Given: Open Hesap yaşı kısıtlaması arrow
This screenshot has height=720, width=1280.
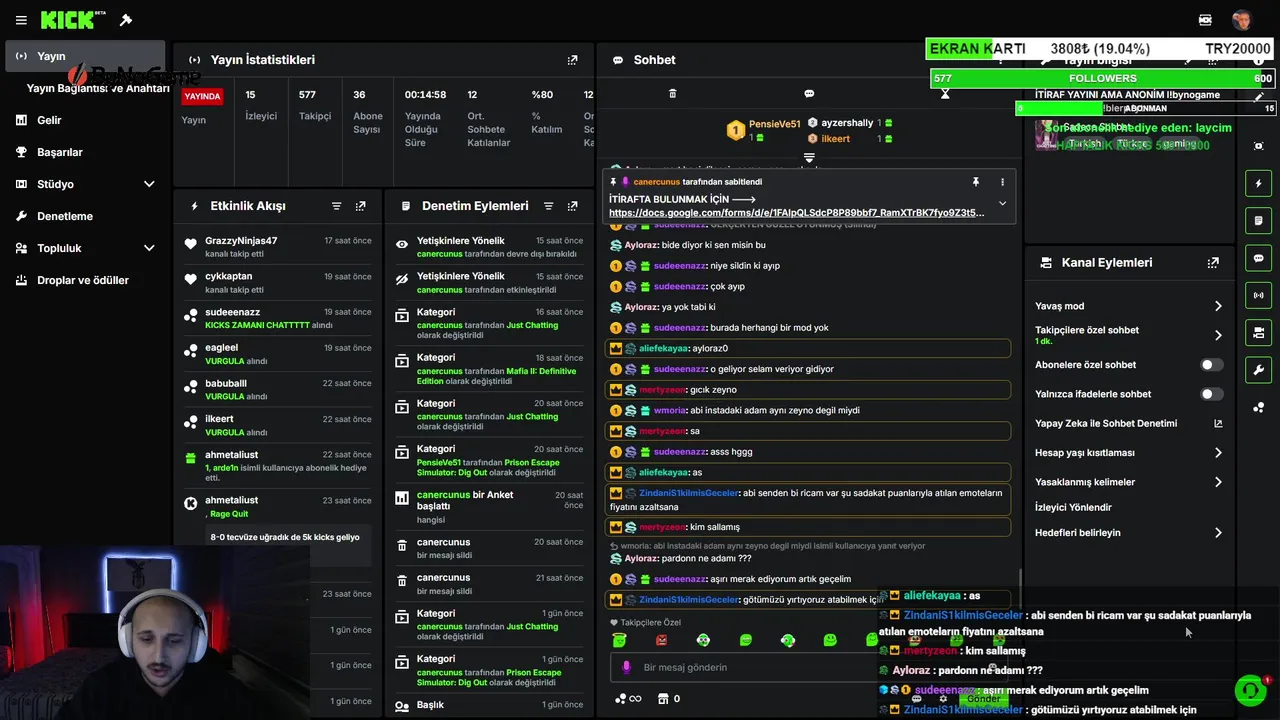Looking at the screenshot, I should pyautogui.click(x=1218, y=453).
